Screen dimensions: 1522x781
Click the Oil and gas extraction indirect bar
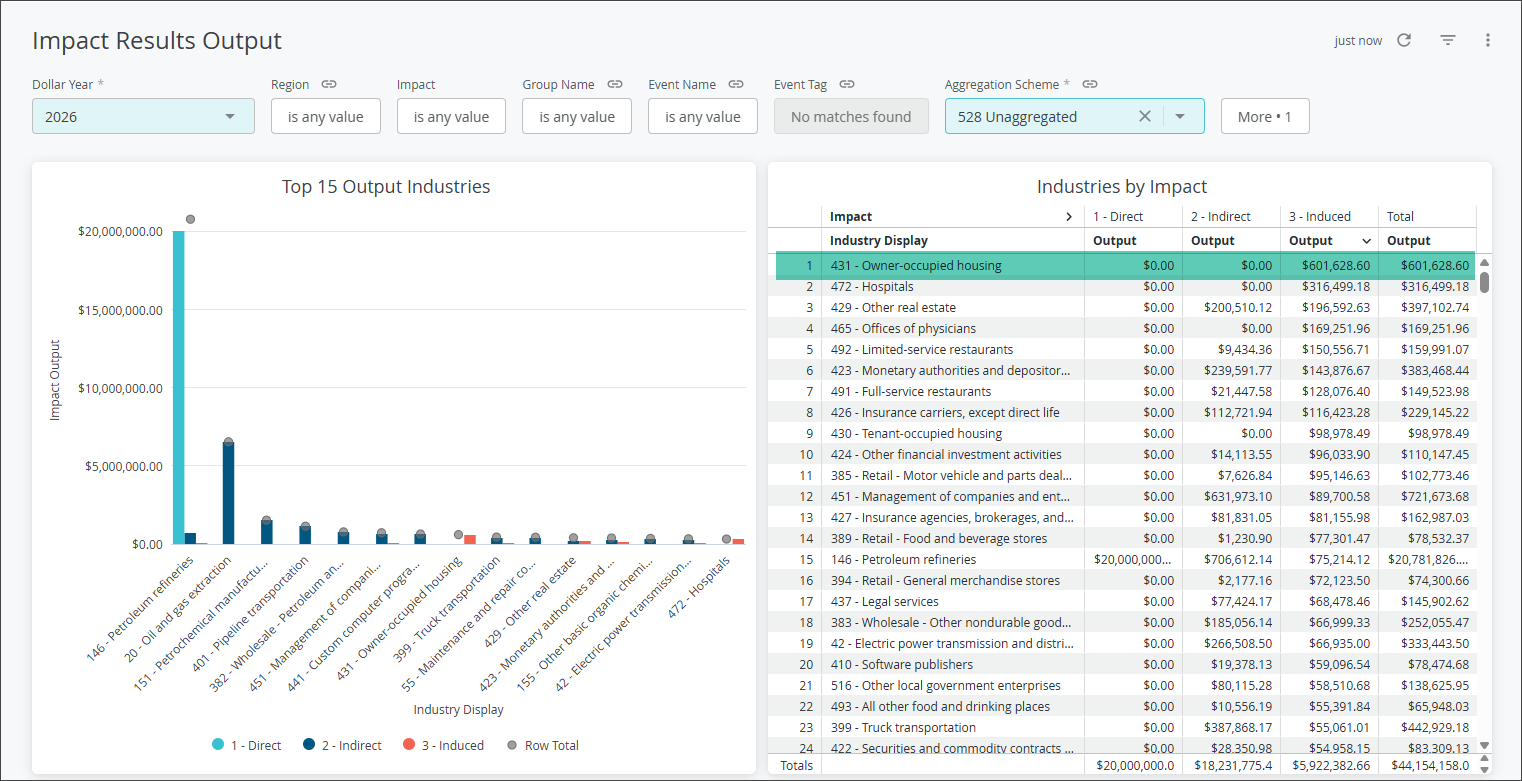228,493
